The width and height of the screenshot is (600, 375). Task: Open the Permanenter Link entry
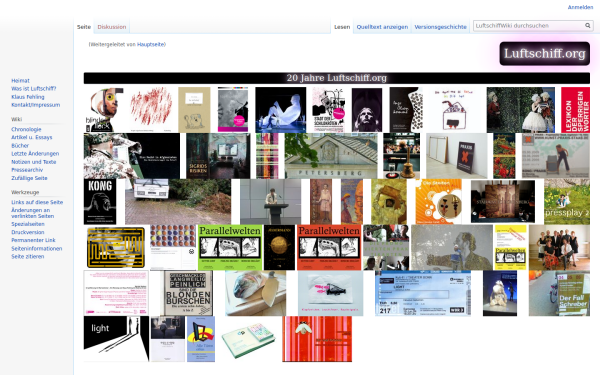tap(33, 240)
